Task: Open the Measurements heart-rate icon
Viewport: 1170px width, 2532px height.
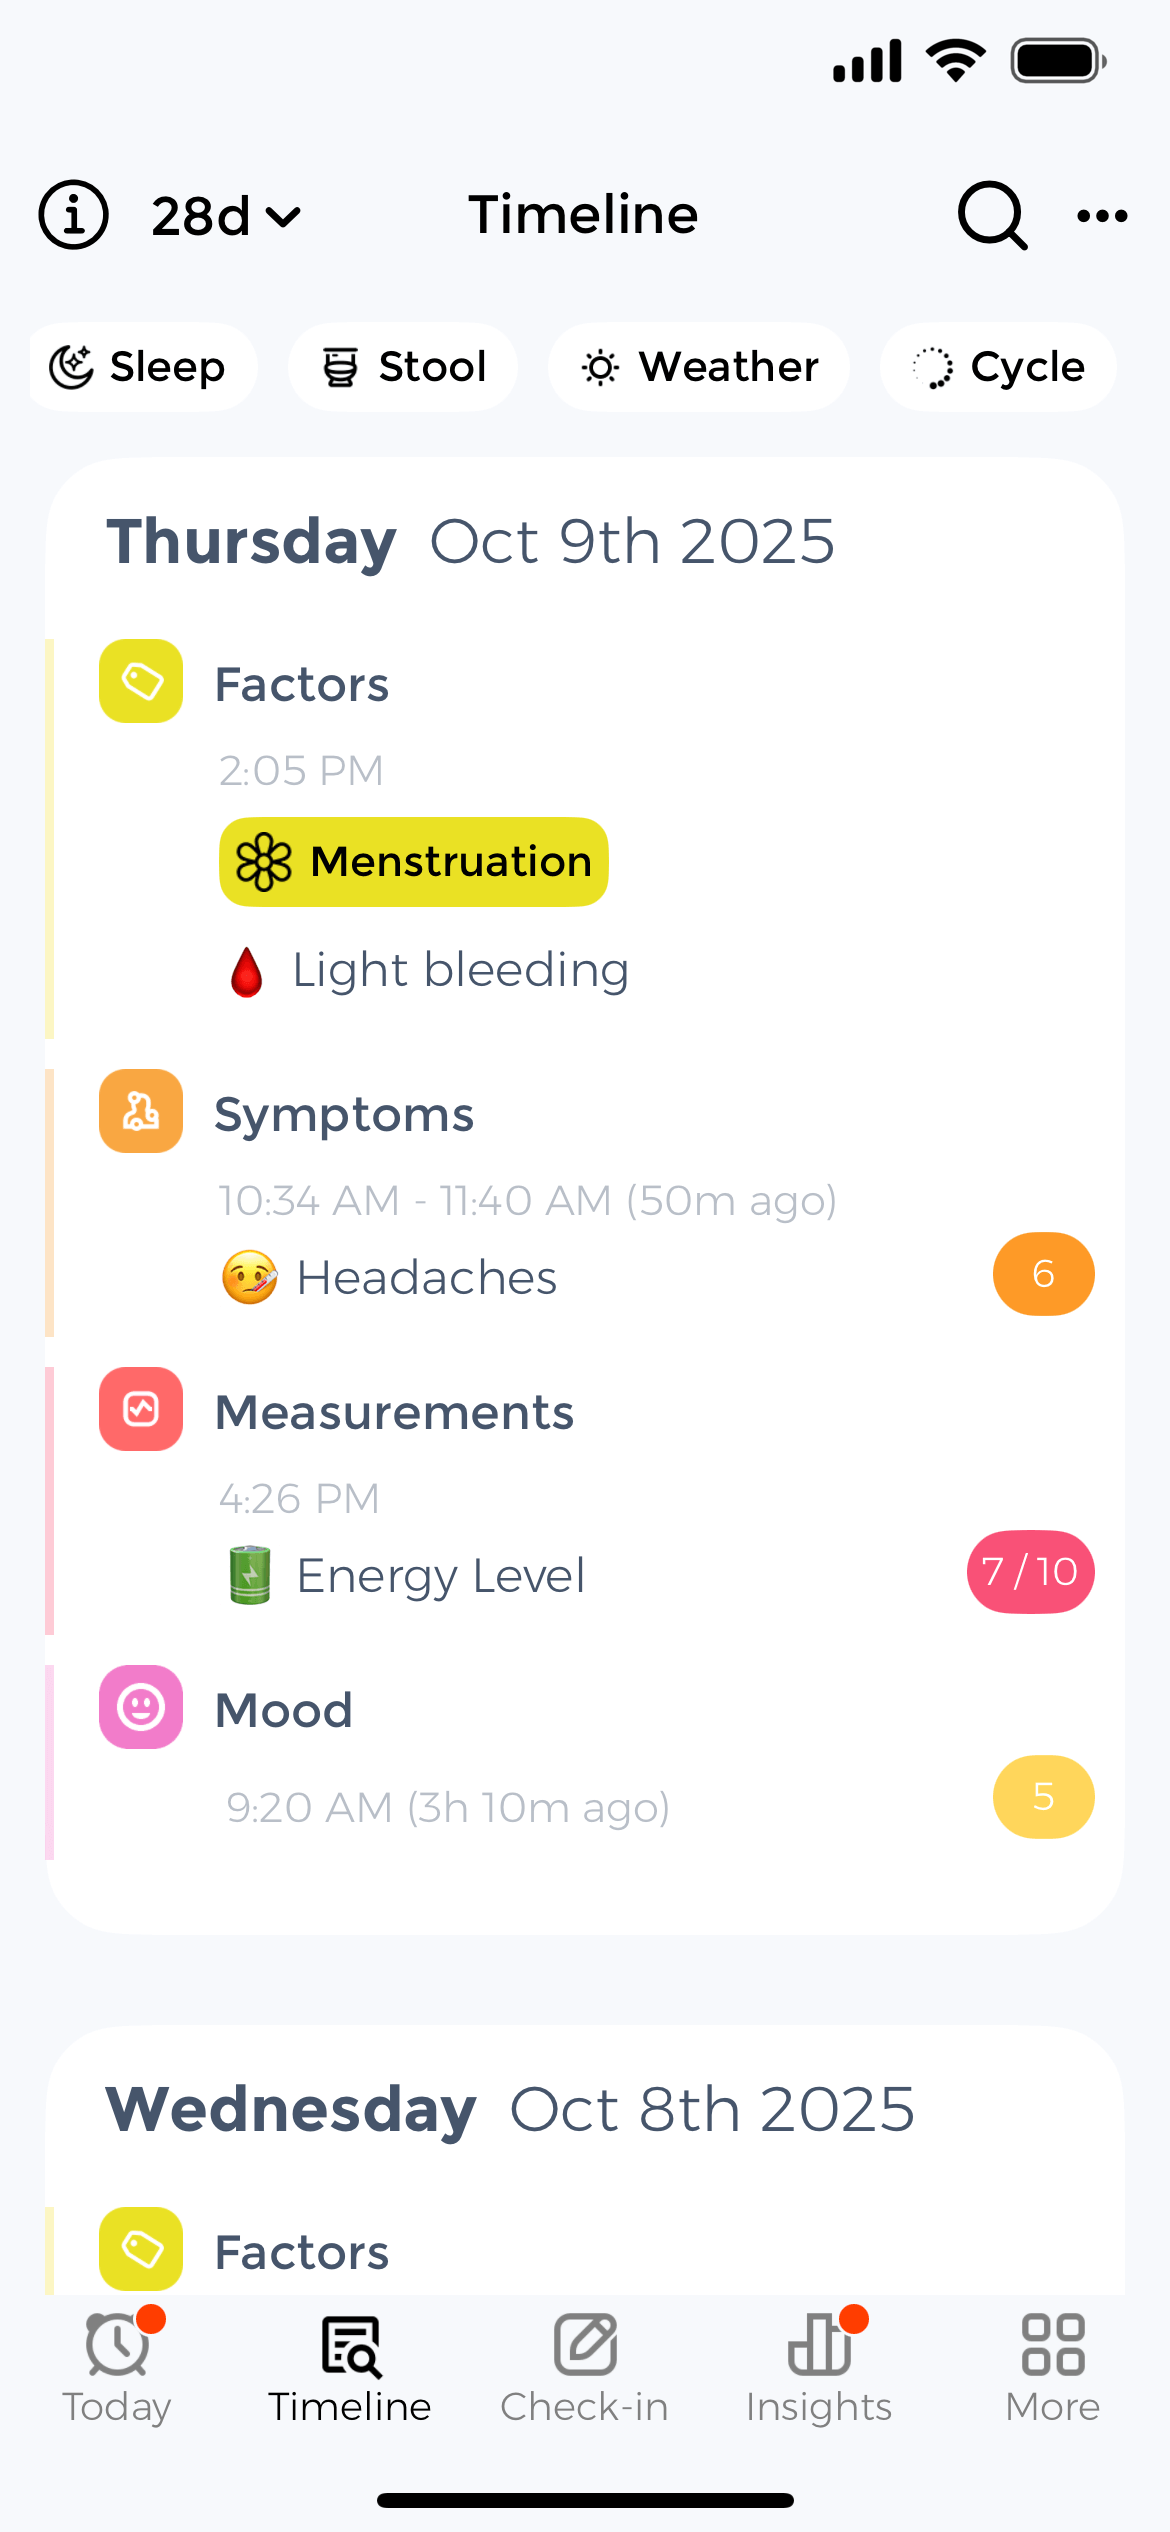Action: click(x=140, y=1410)
